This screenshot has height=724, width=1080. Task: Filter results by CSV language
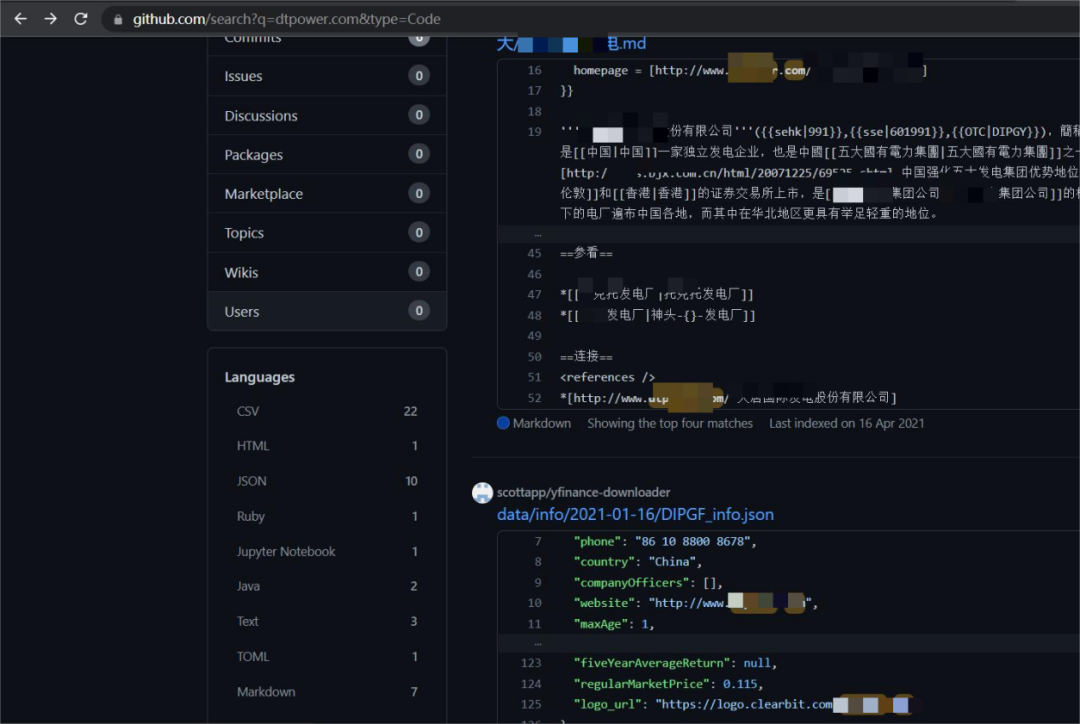pos(327,411)
